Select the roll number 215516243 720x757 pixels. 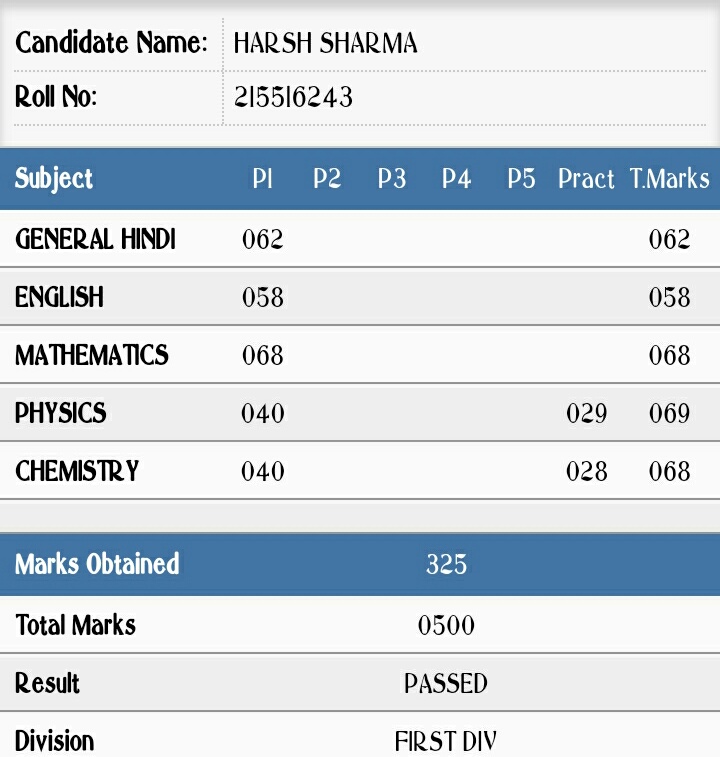coord(294,97)
